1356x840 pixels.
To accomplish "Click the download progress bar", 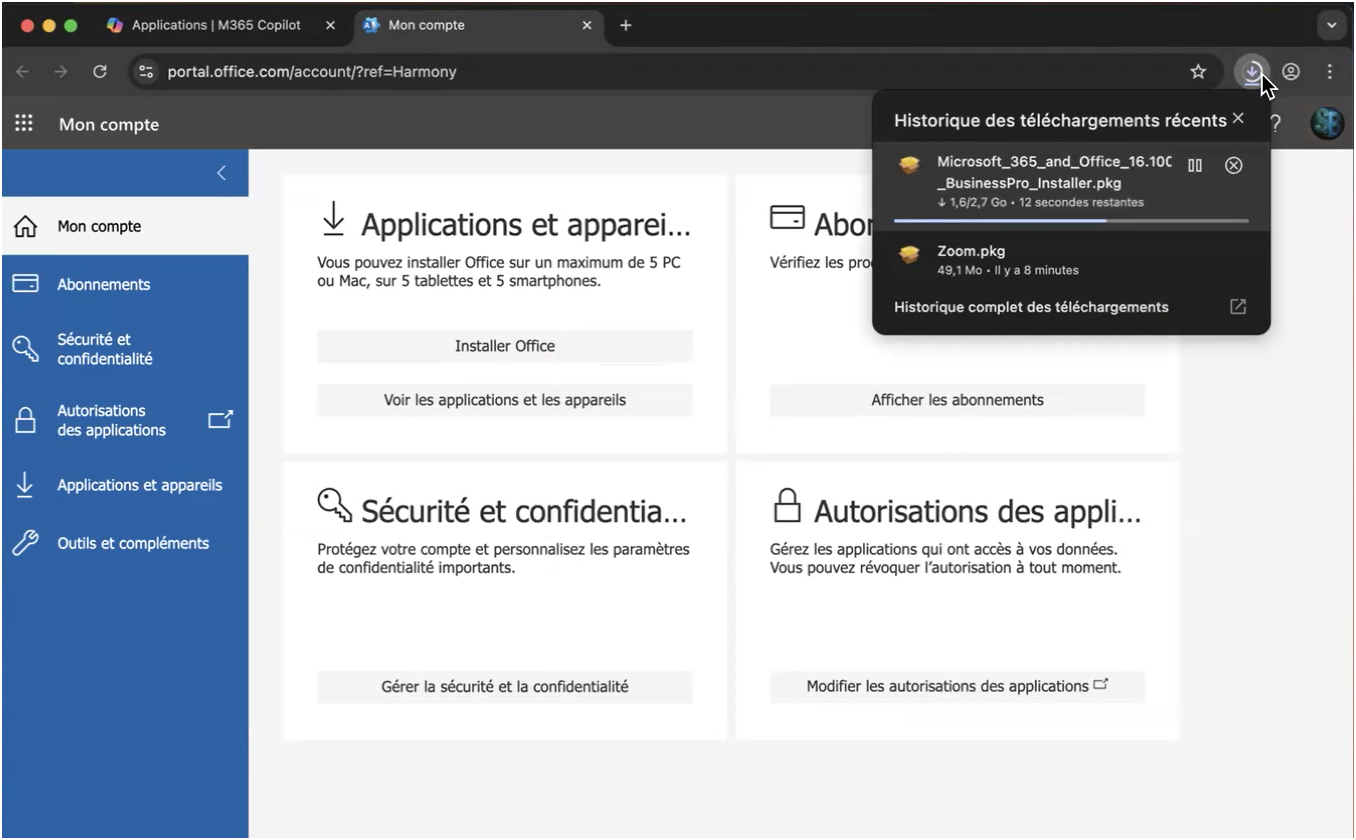I will [x=1070, y=220].
